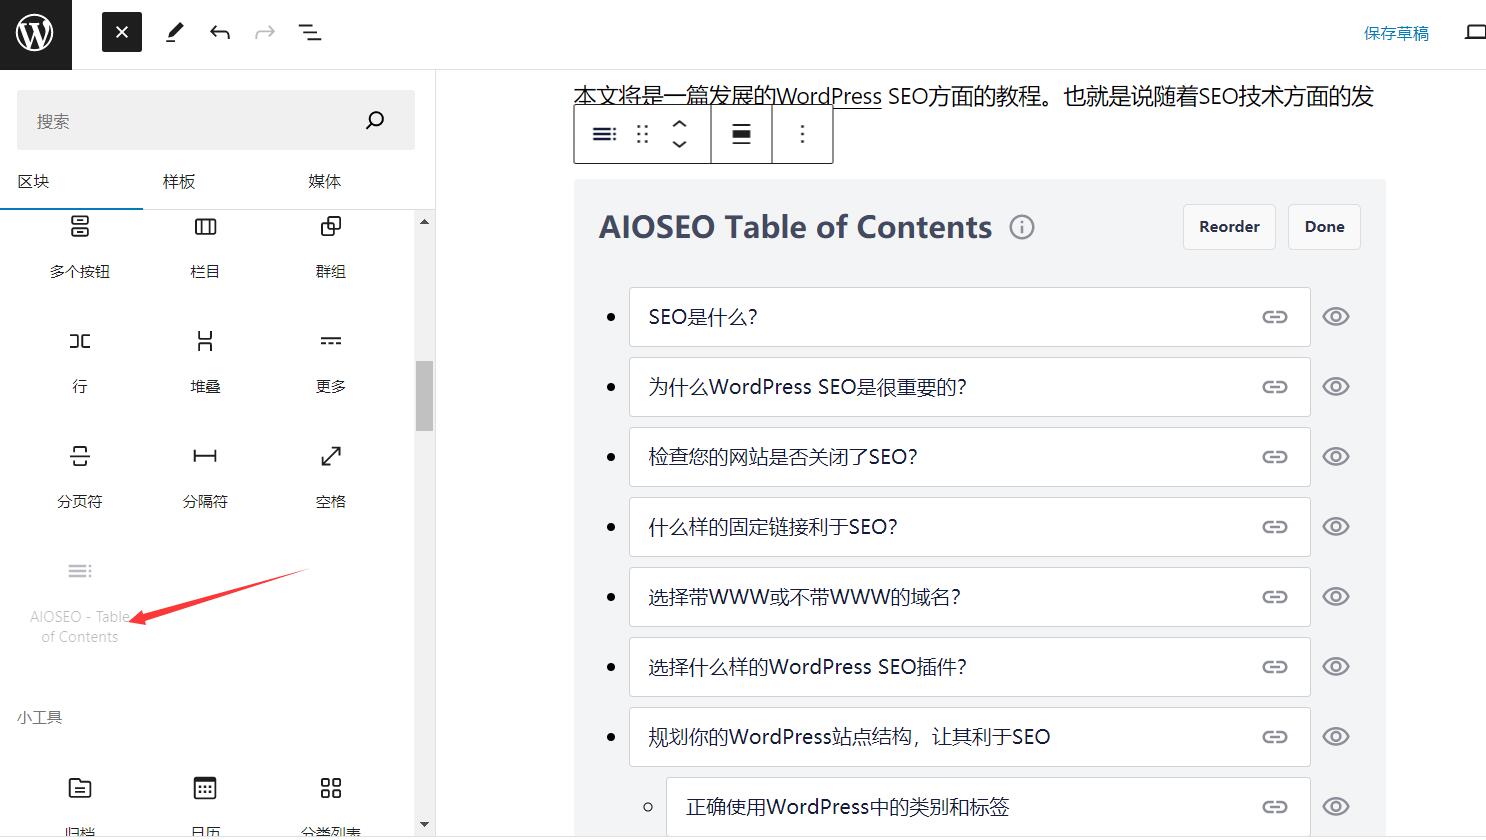This screenshot has width=1486, height=840.
Task: Insert the 更多 block
Action: coord(330,361)
